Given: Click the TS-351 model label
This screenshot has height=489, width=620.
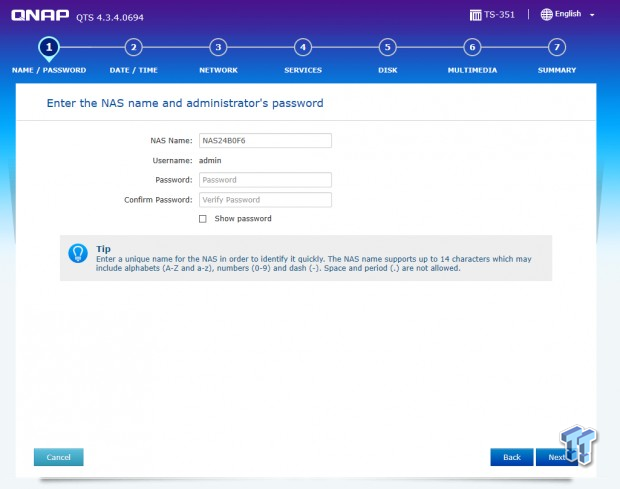Looking at the screenshot, I should tap(499, 15).
